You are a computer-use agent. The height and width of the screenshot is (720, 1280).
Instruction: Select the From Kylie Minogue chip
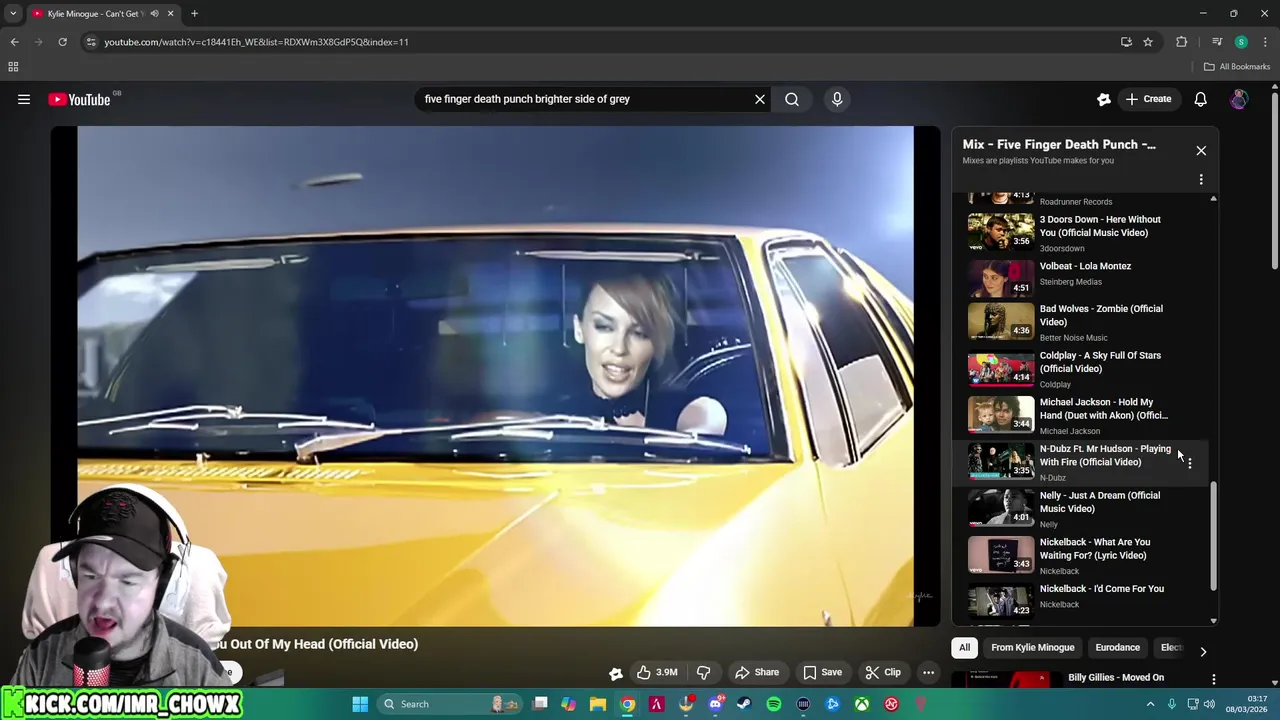coord(1032,648)
